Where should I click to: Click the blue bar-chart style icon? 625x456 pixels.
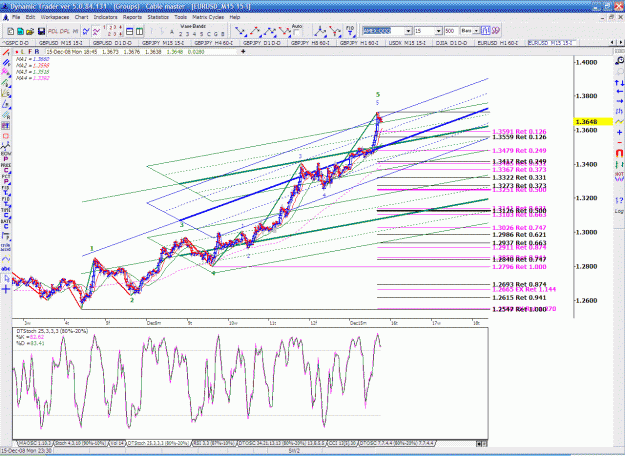point(485,31)
